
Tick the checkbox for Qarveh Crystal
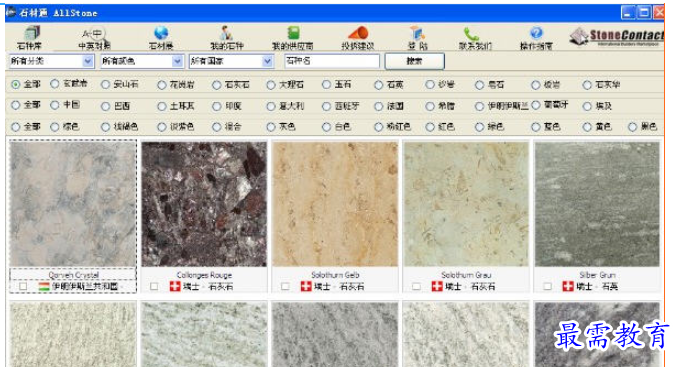pos(23,286)
